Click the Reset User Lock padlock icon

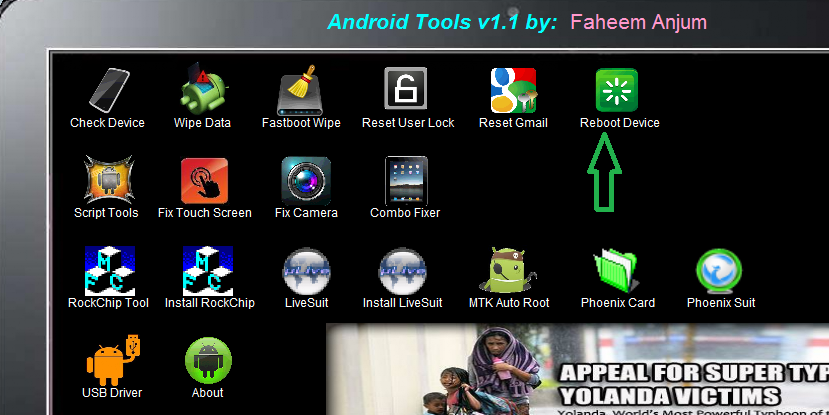pos(406,88)
